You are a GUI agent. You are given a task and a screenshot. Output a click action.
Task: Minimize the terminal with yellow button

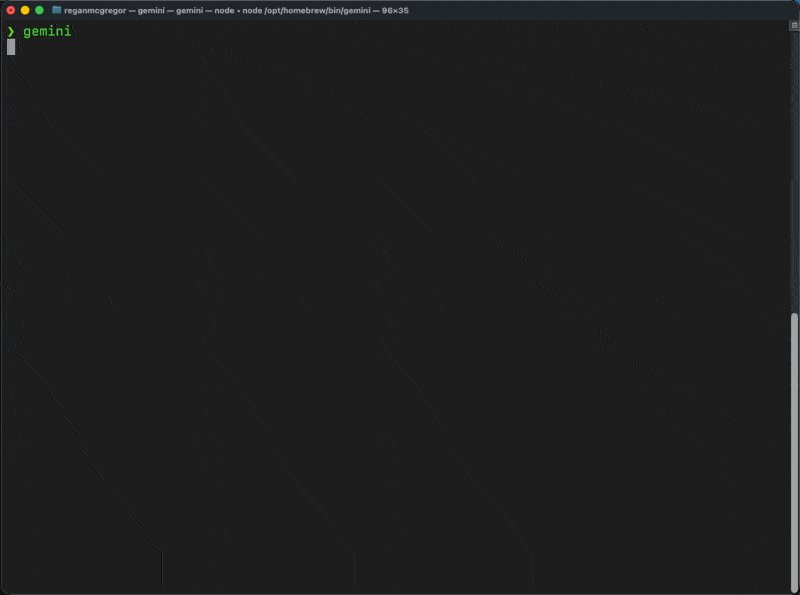[x=25, y=10]
